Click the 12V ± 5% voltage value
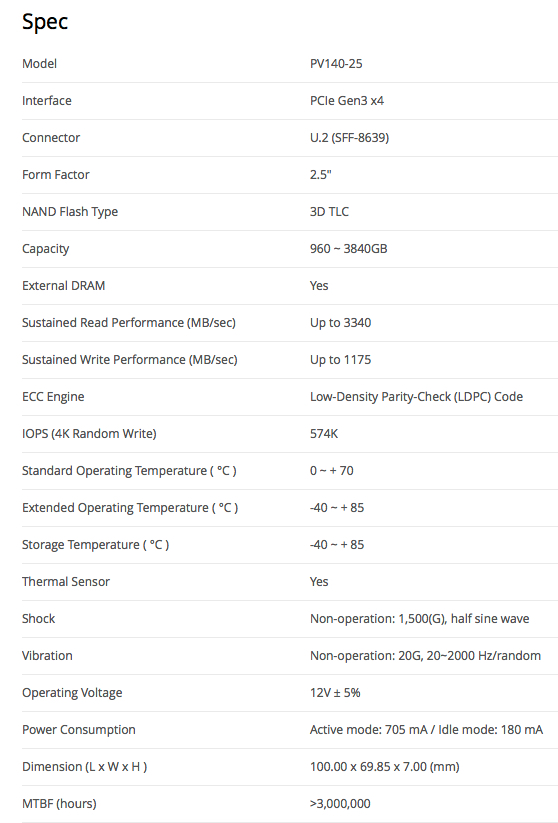This screenshot has height=823, width=558. click(335, 693)
